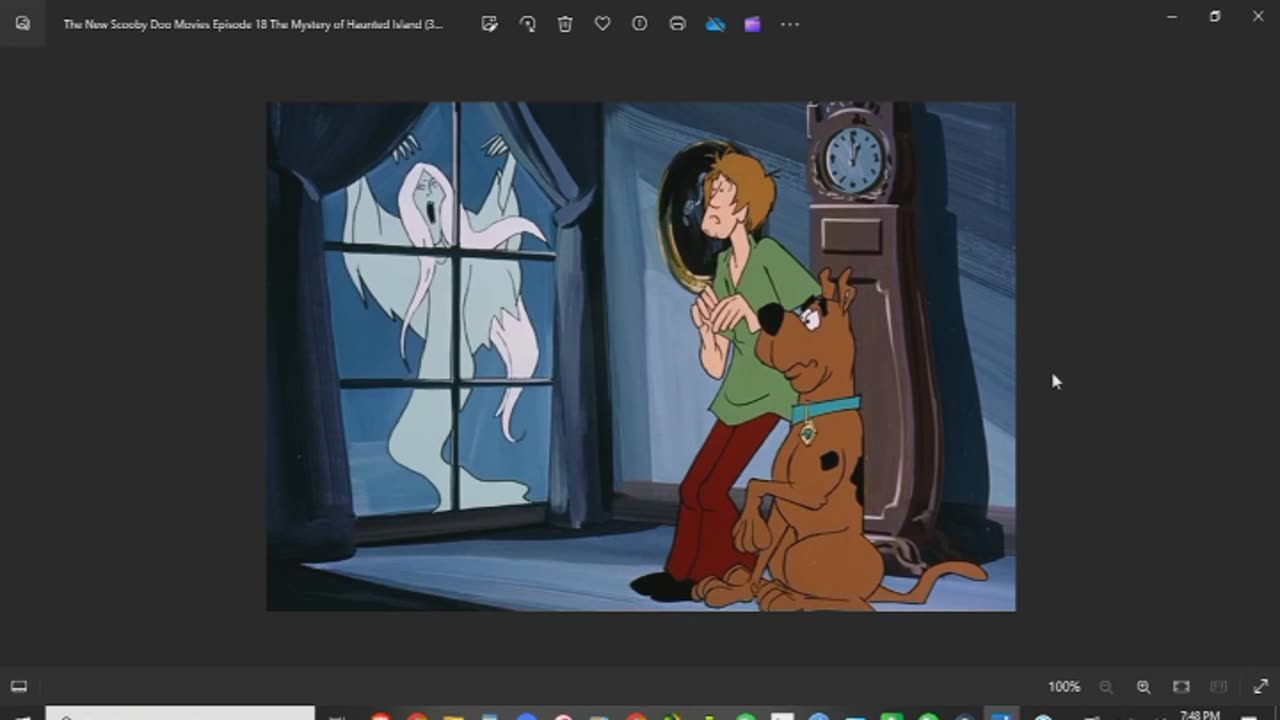The width and height of the screenshot is (1280, 720).
Task: Click the OneDrive cloud icon
Action: tap(715, 24)
